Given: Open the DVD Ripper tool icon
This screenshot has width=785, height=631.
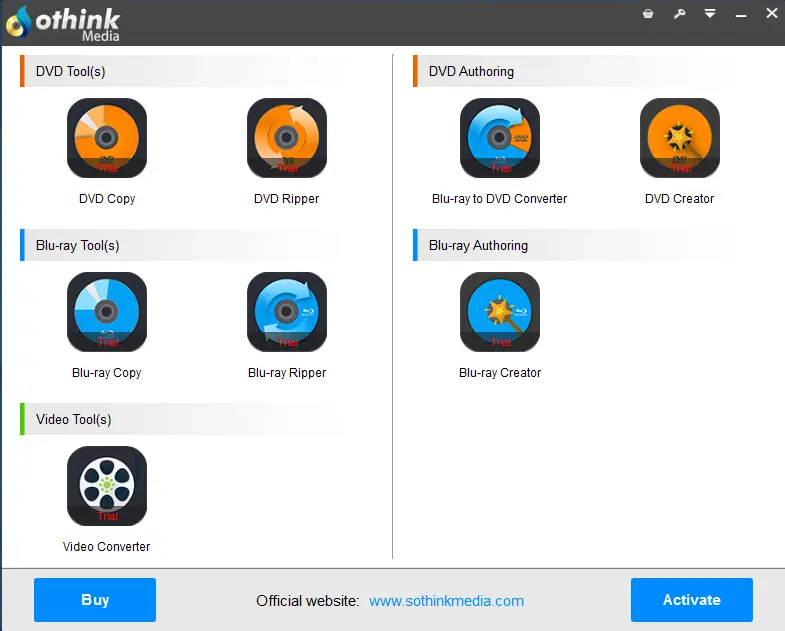Looking at the screenshot, I should pyautogui.click(x=287, y=139).
